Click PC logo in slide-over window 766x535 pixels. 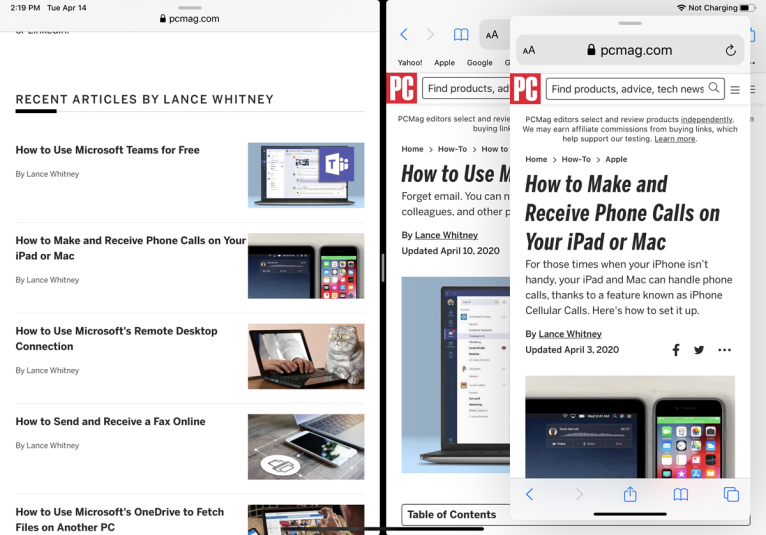pos(525,88)
